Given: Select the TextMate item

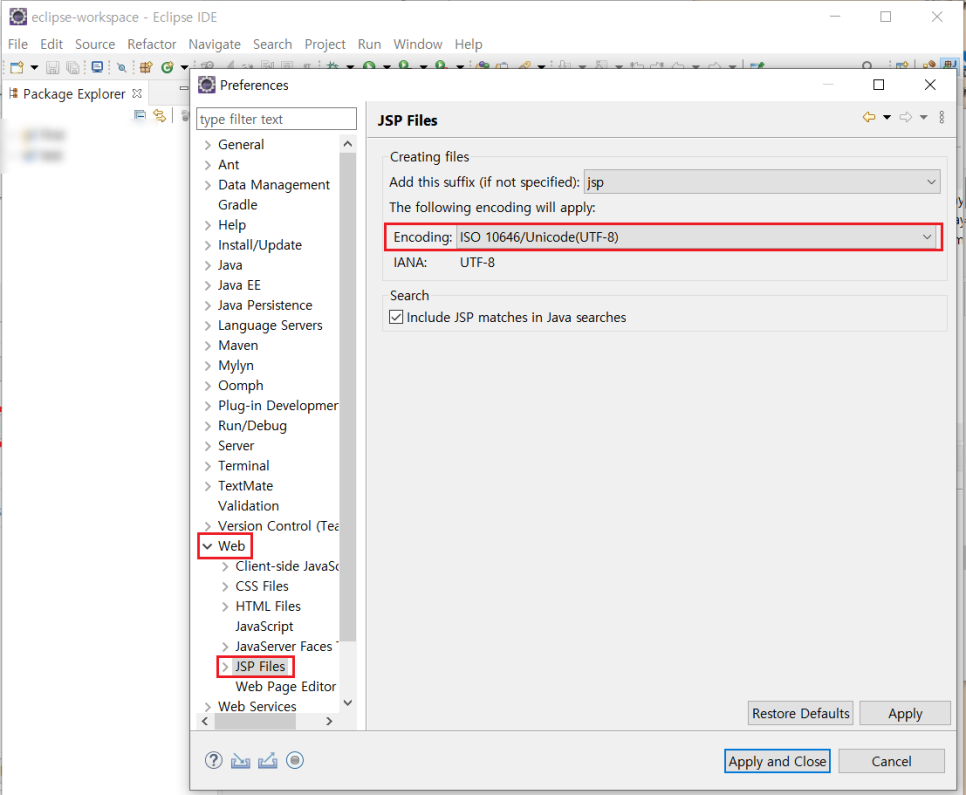Looking at the screenshot, I should pyautogui.click(x=245, y=486).
